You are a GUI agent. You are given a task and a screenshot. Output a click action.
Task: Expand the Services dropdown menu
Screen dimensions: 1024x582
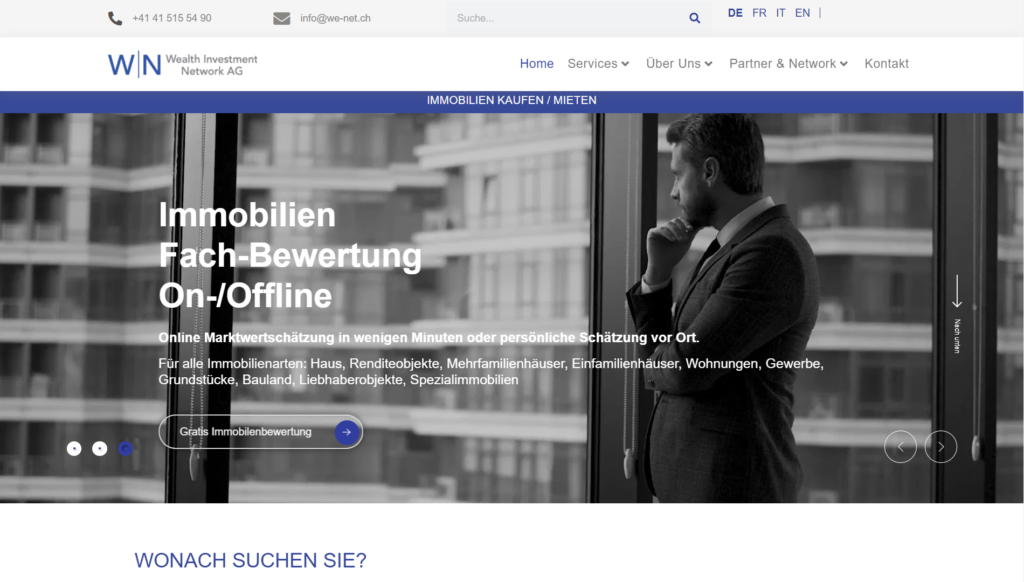(598, 64)
